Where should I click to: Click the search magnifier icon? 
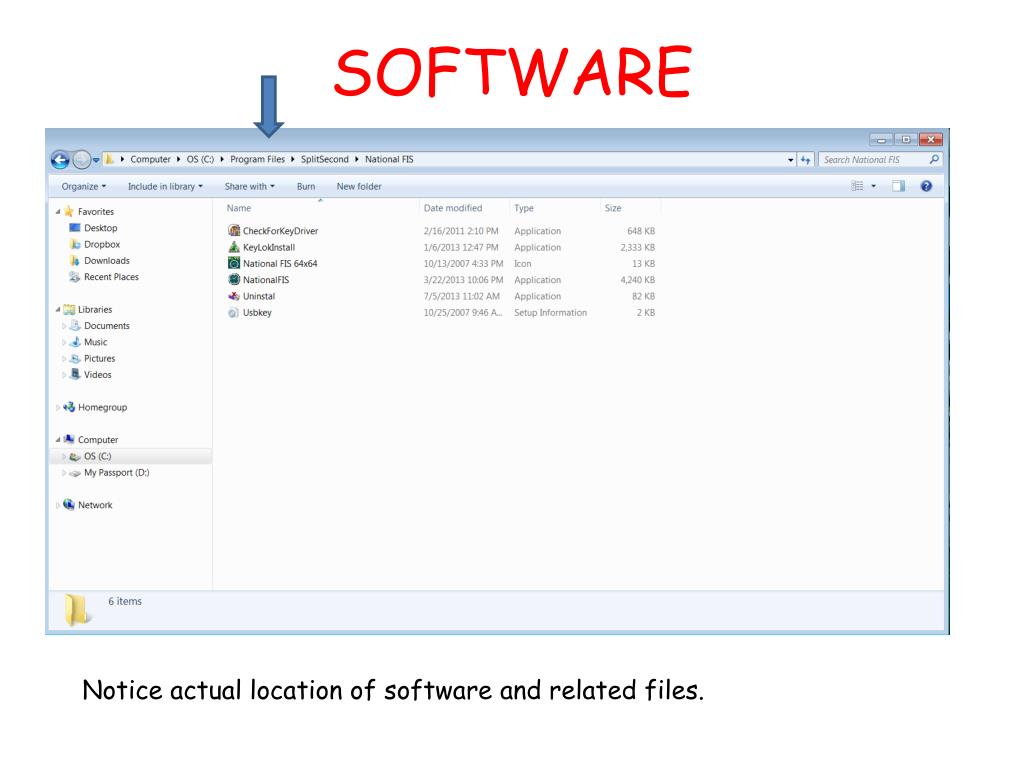935,159
